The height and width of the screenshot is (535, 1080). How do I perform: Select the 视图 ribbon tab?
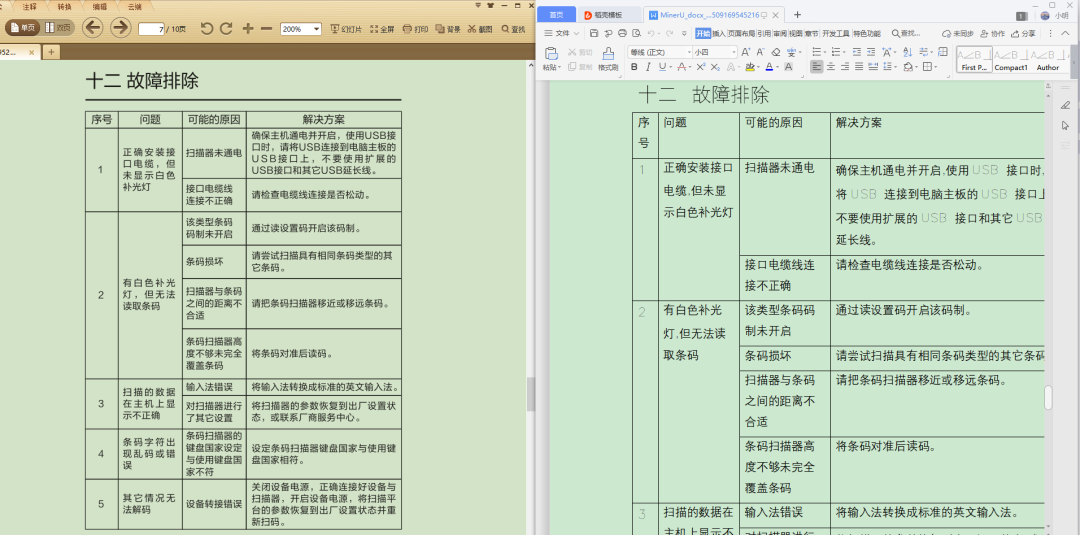click(x=796, y=33)
